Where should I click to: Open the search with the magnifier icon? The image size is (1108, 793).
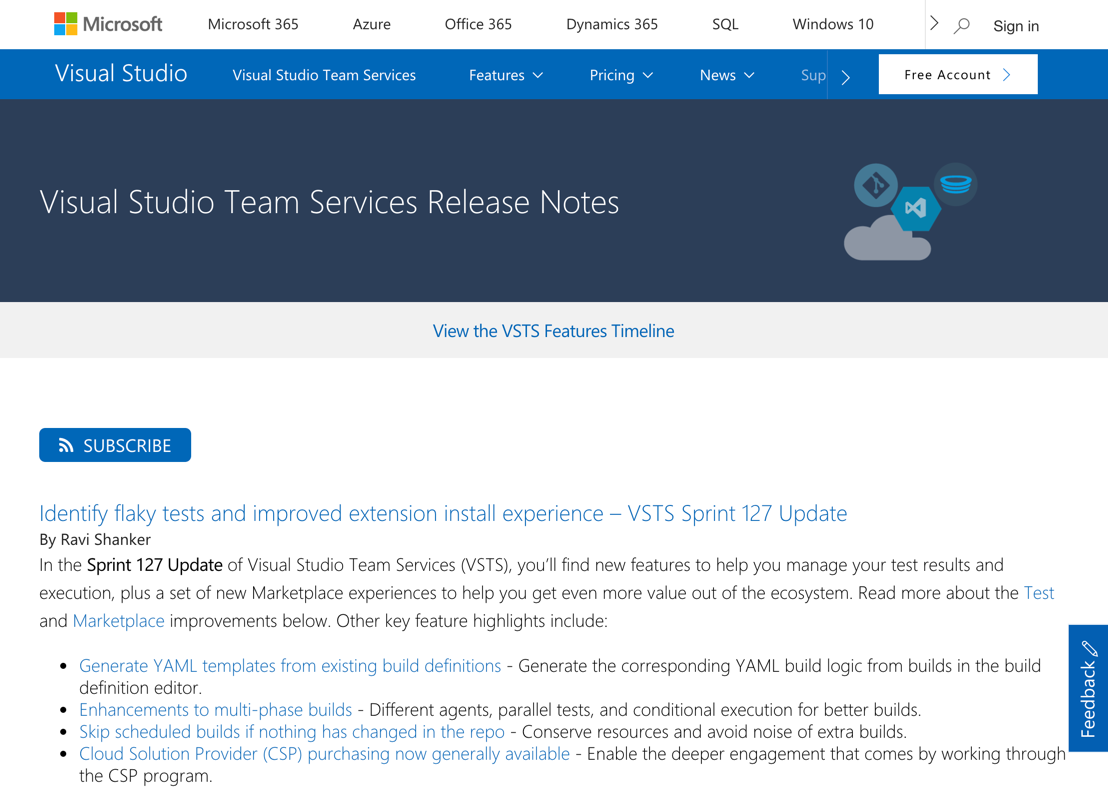click(x=961, y=25)
